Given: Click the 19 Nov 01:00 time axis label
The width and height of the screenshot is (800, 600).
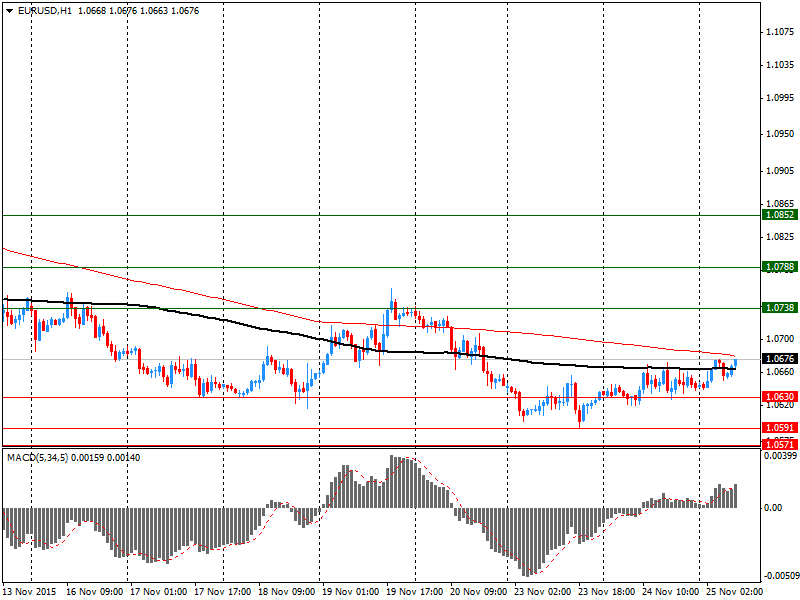Looking at the screenshot, I should (351, 592).
